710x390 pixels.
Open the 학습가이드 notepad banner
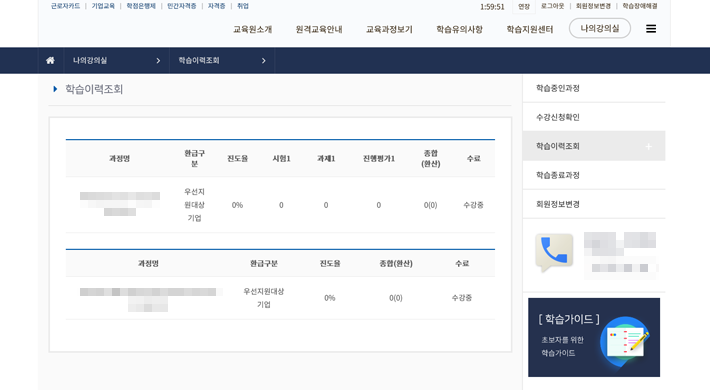click(x=594, y=337)
